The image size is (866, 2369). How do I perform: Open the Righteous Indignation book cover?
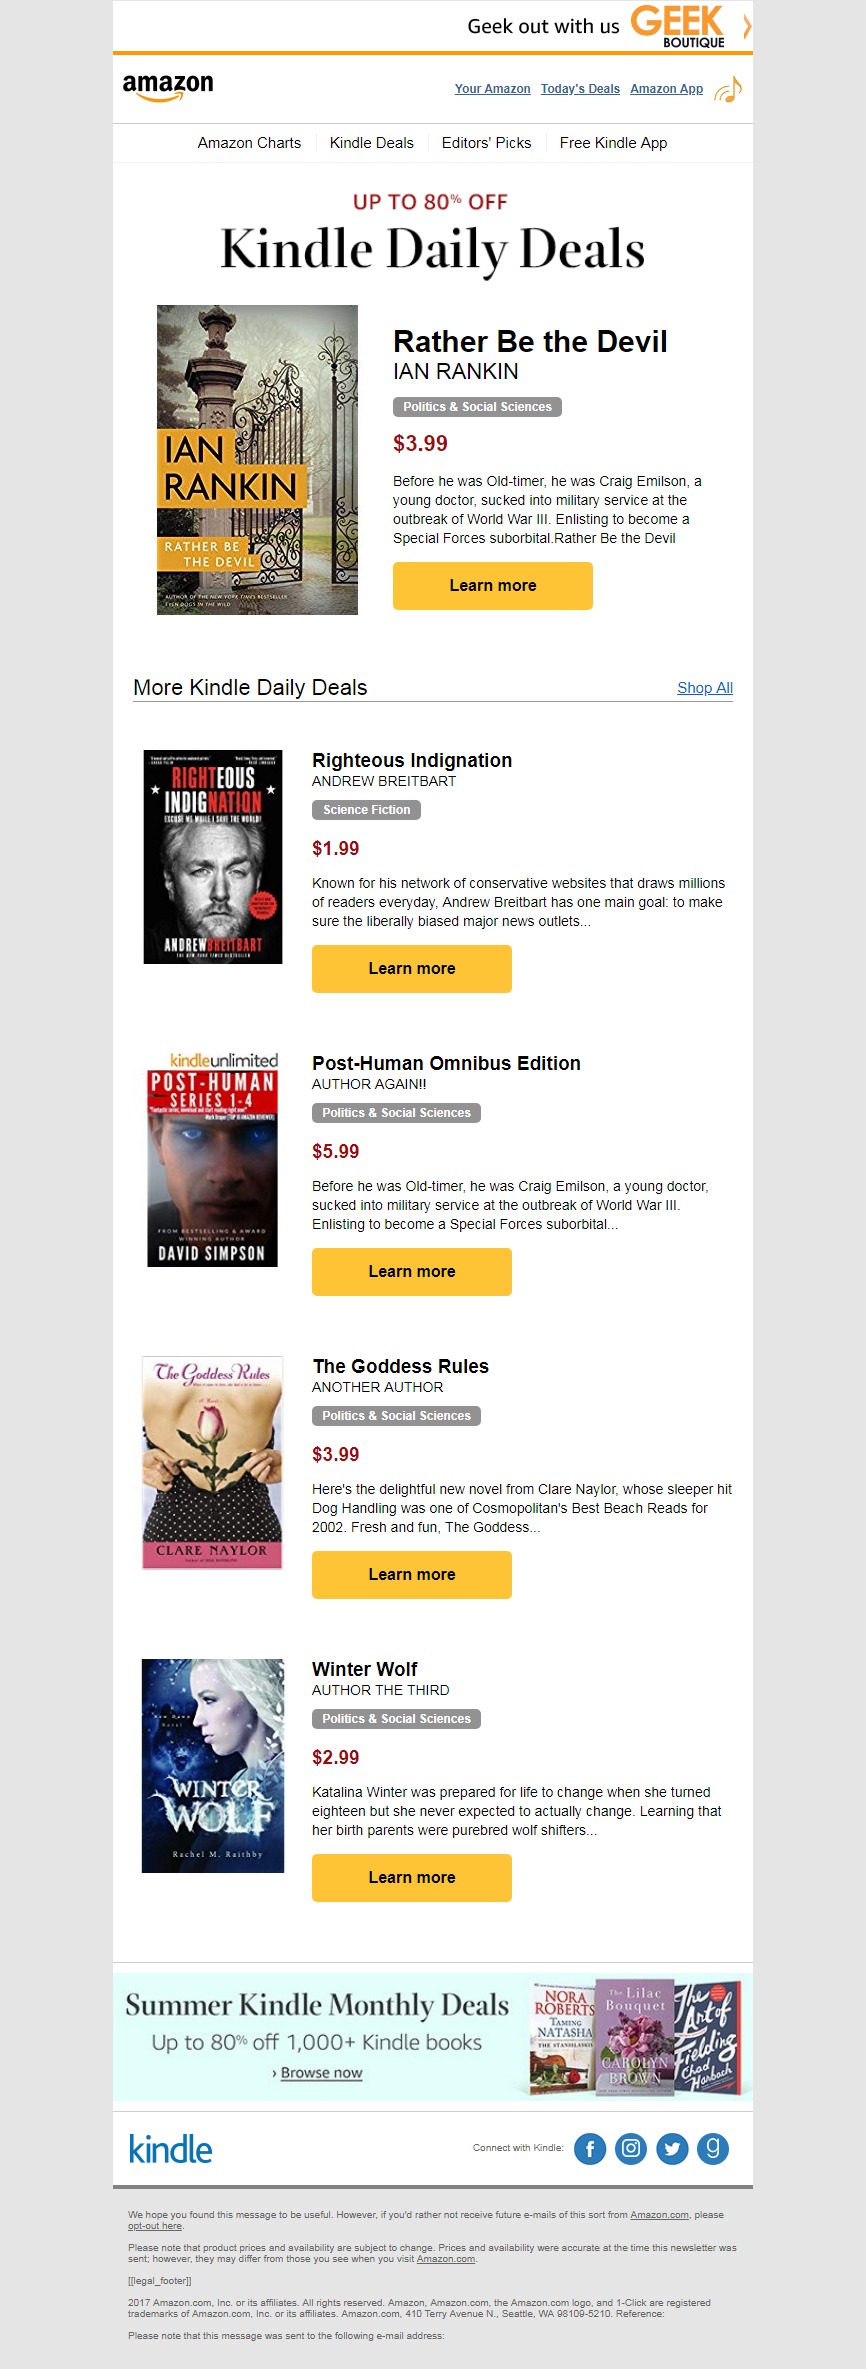[213, 857]
